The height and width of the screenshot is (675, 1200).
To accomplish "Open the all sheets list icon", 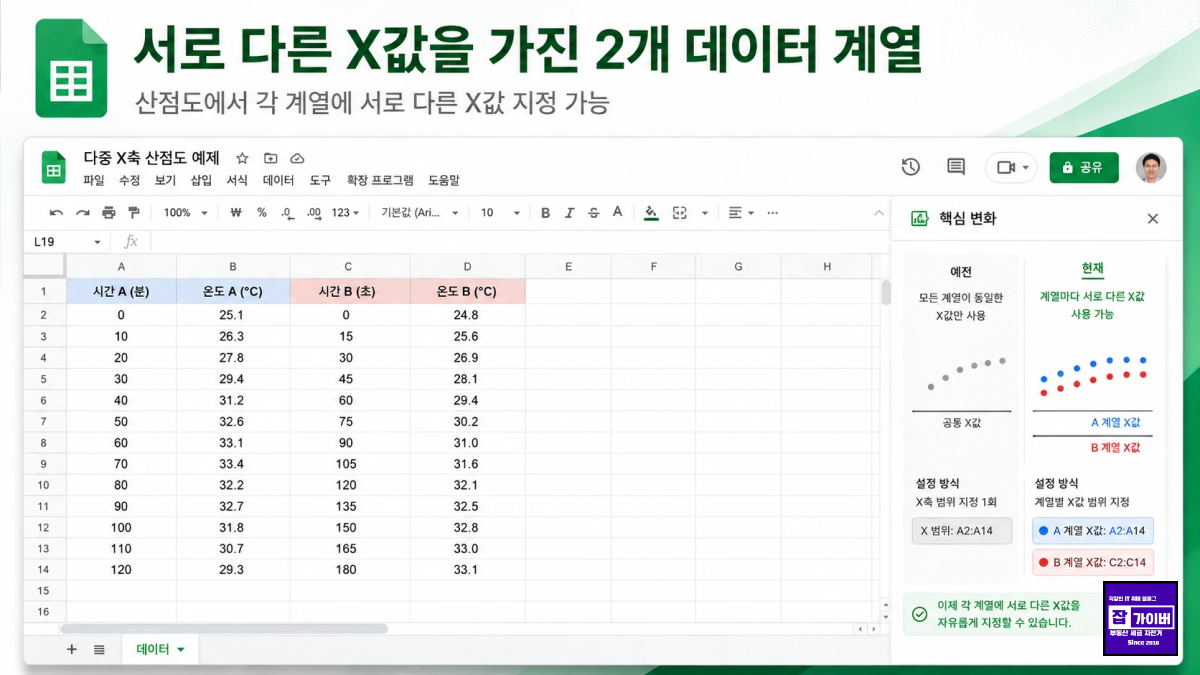I will coord(99,649).
